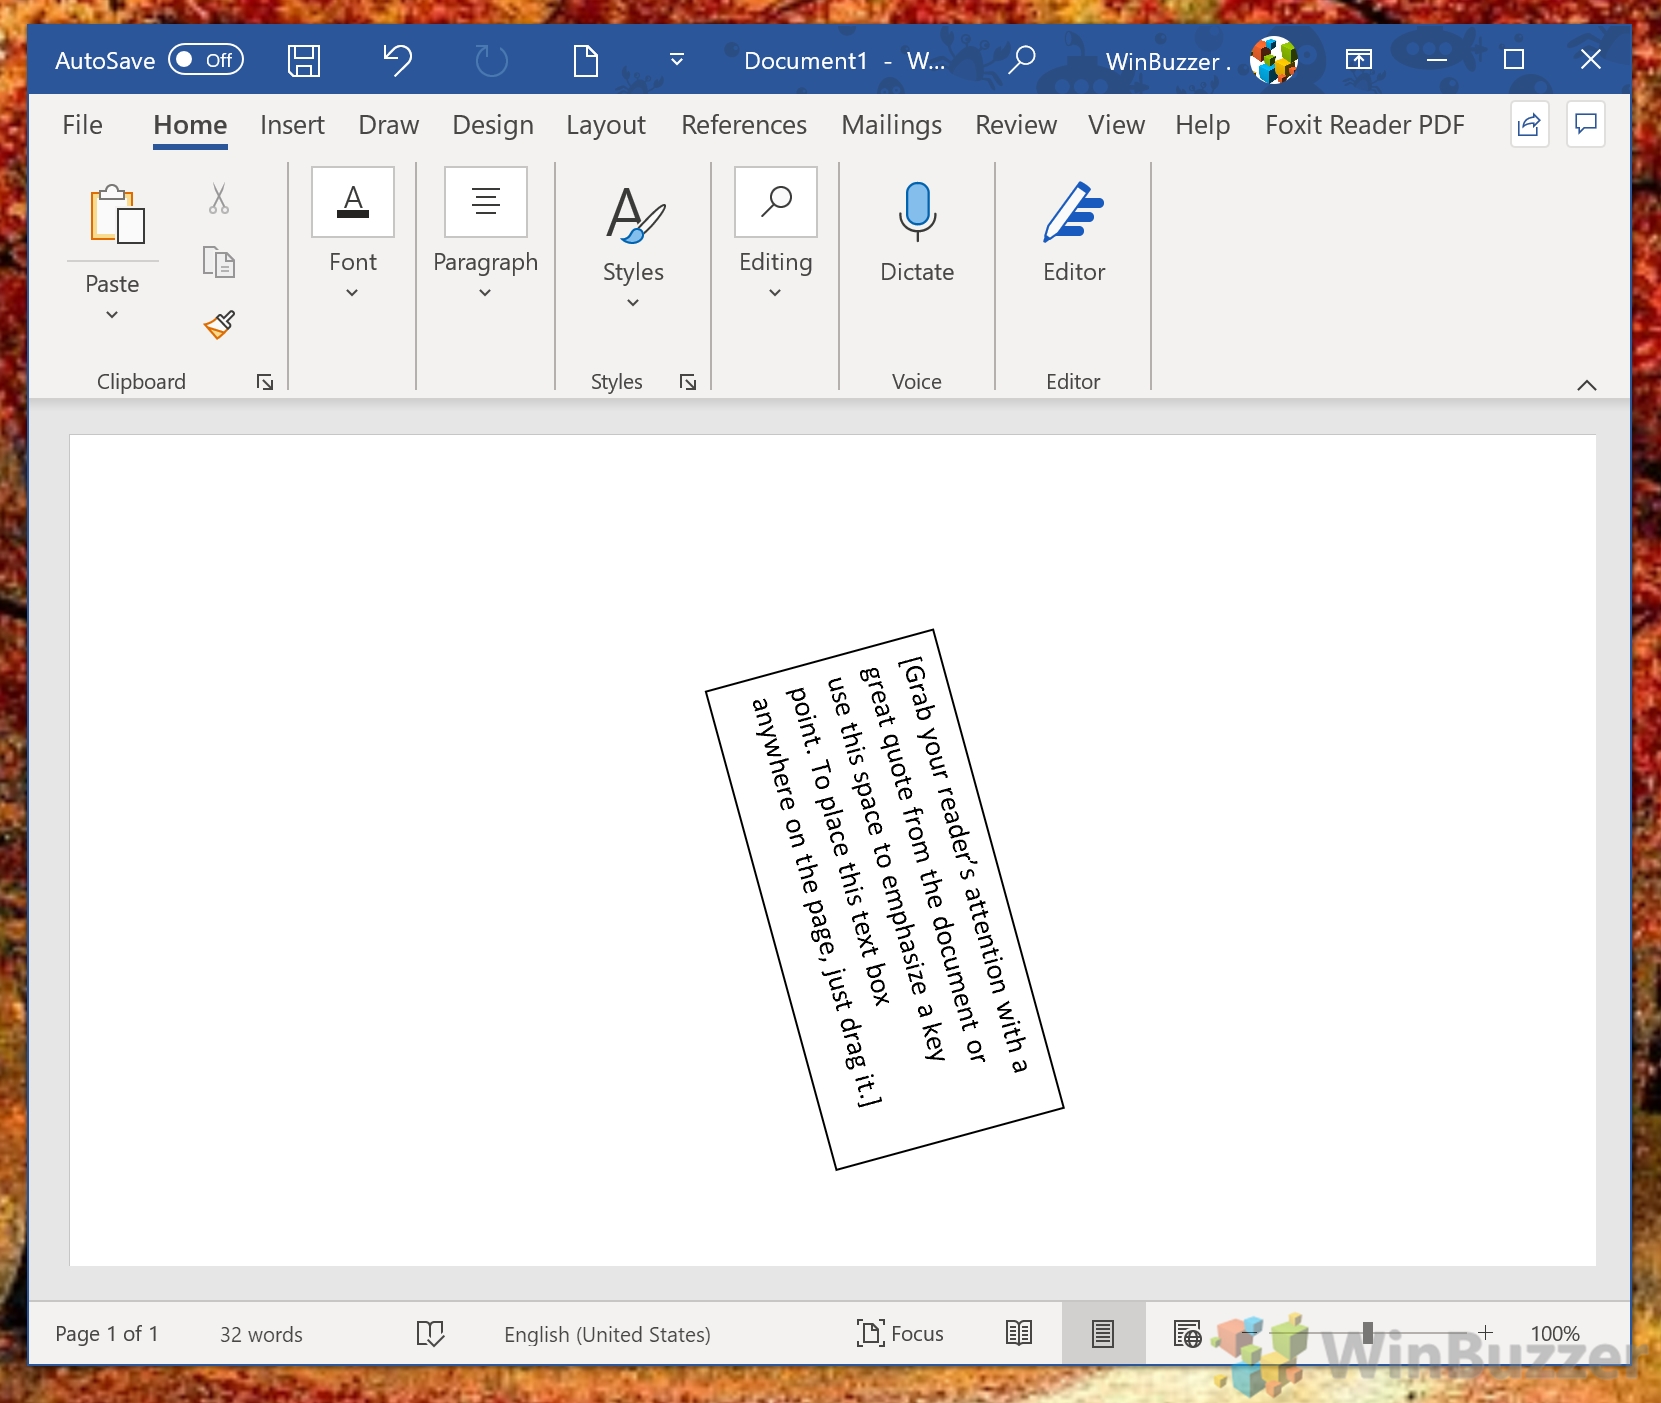Click the Copy icon in Clipboard group
Viewport: 1661px width, 1403px height.
point(219,262)
